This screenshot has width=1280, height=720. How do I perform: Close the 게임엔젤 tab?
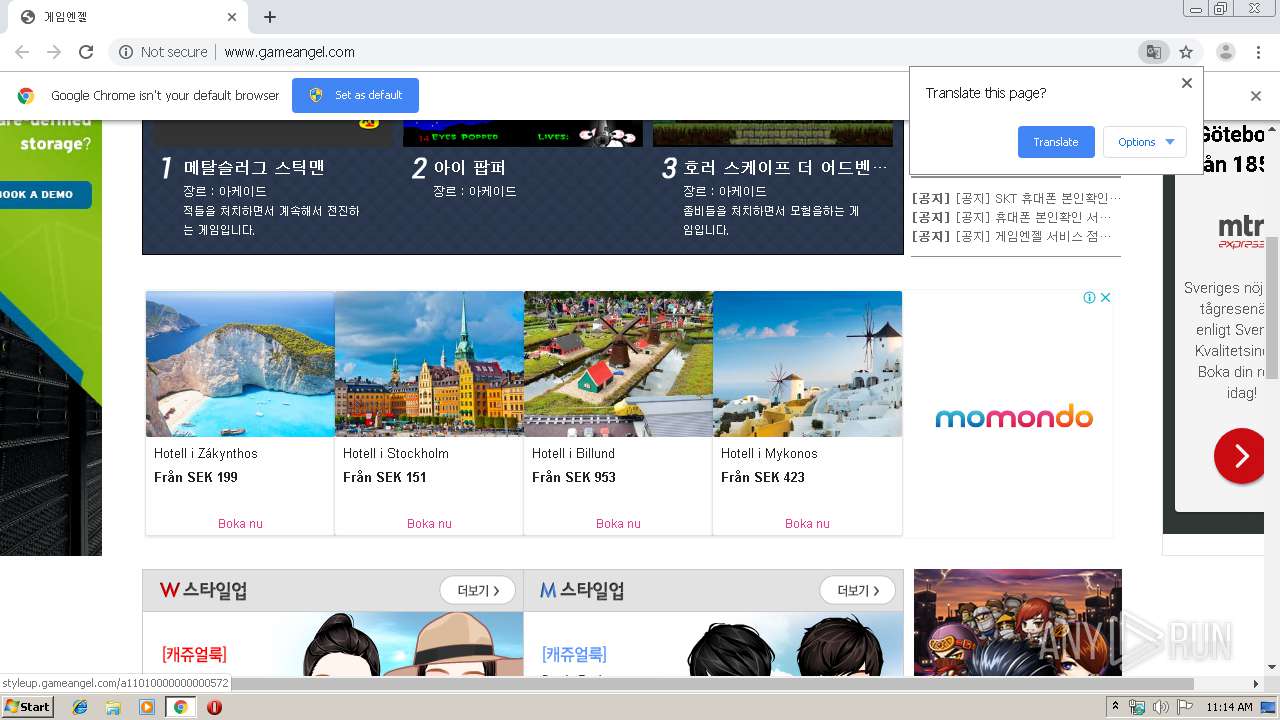pyautogui.click(x=232, y=17)
